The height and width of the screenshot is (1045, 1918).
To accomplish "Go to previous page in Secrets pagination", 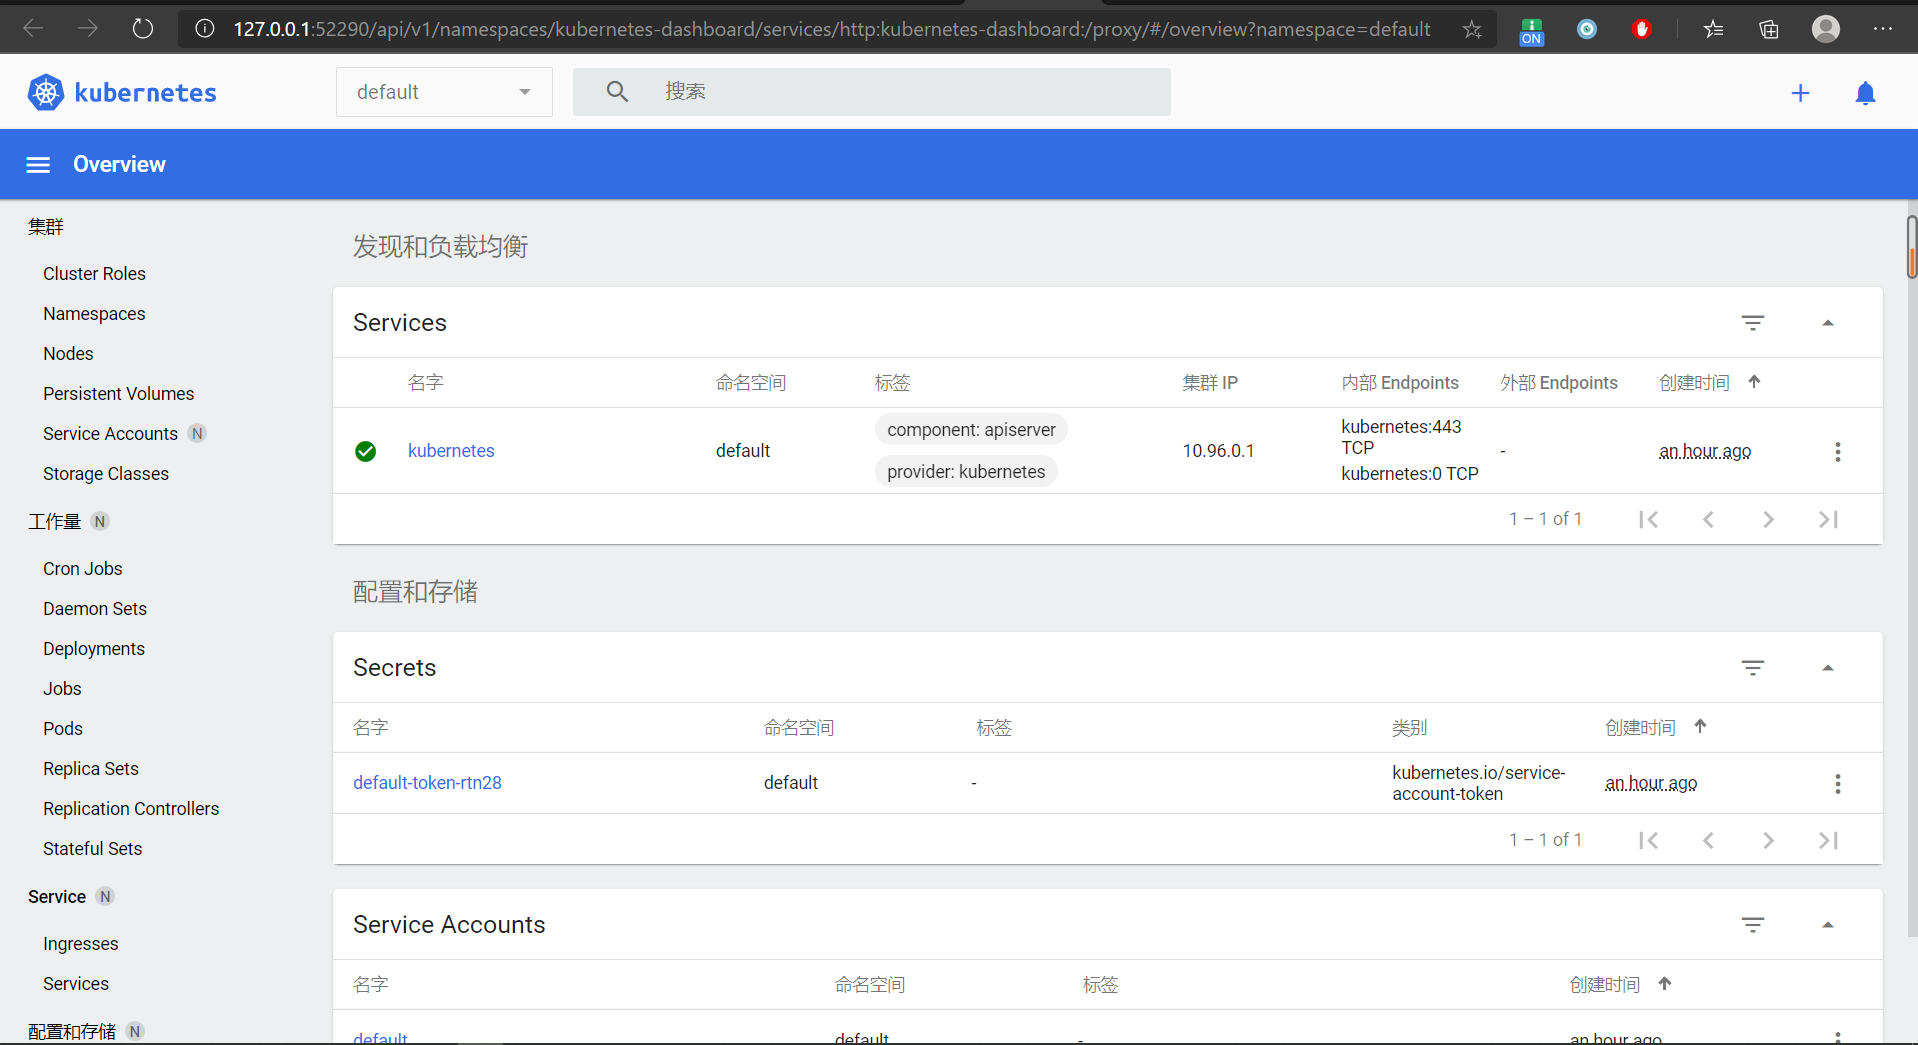I will click(x=1709, y=841).
